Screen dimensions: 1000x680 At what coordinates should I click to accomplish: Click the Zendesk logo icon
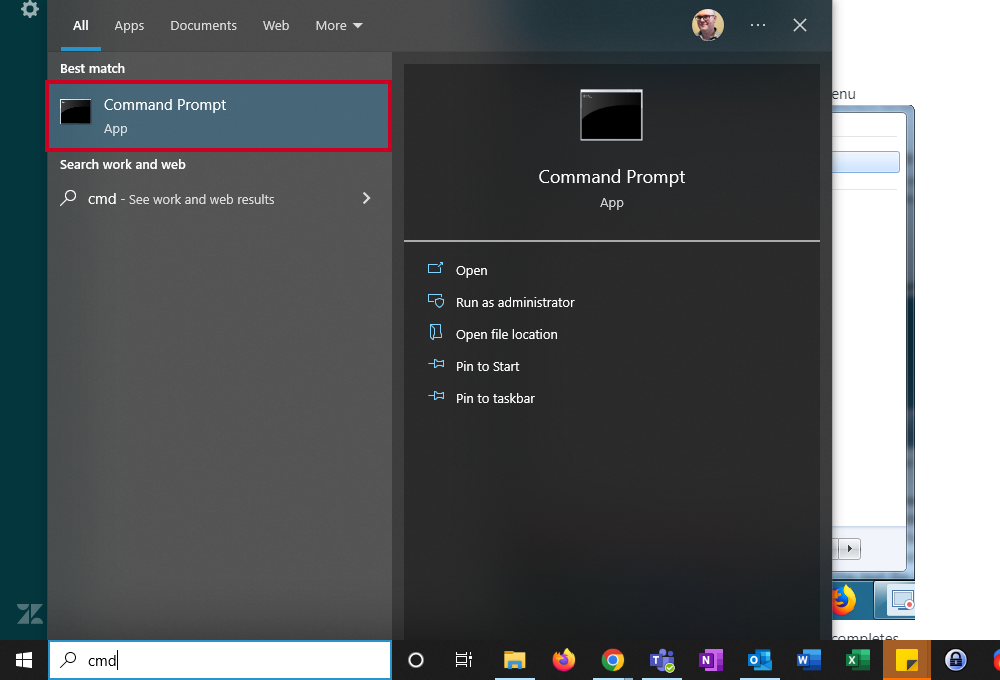click(30, 614)
